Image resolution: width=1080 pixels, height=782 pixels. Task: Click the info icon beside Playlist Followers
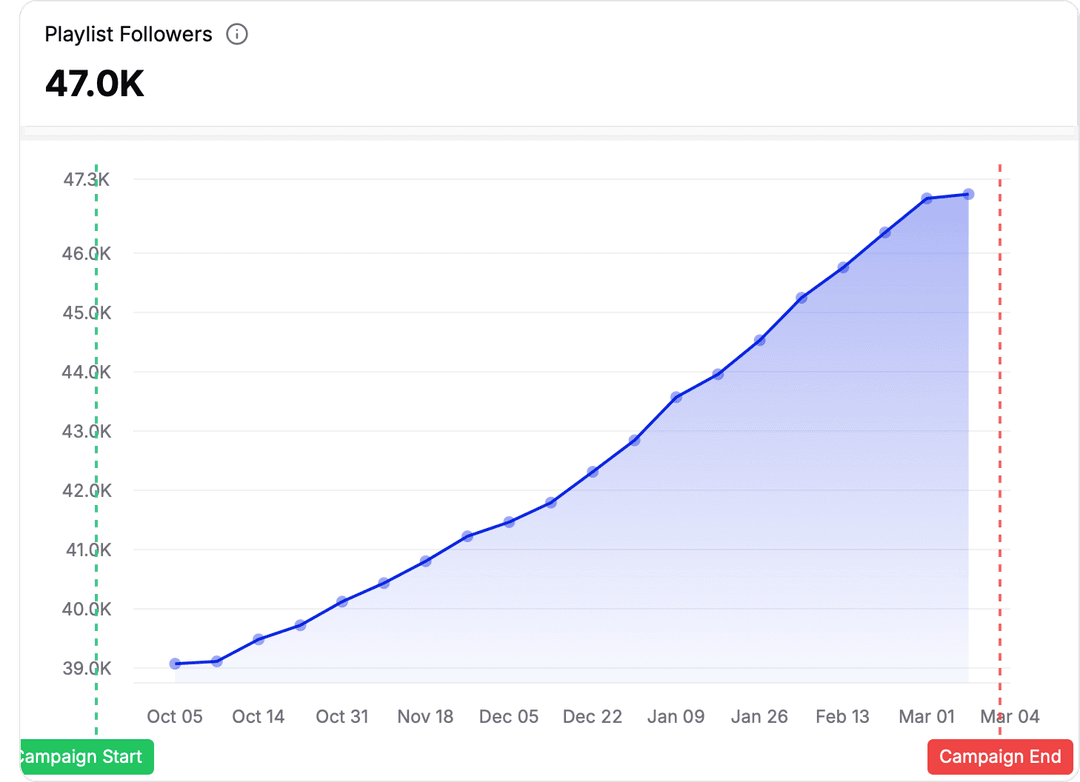(x=237, y=33)
